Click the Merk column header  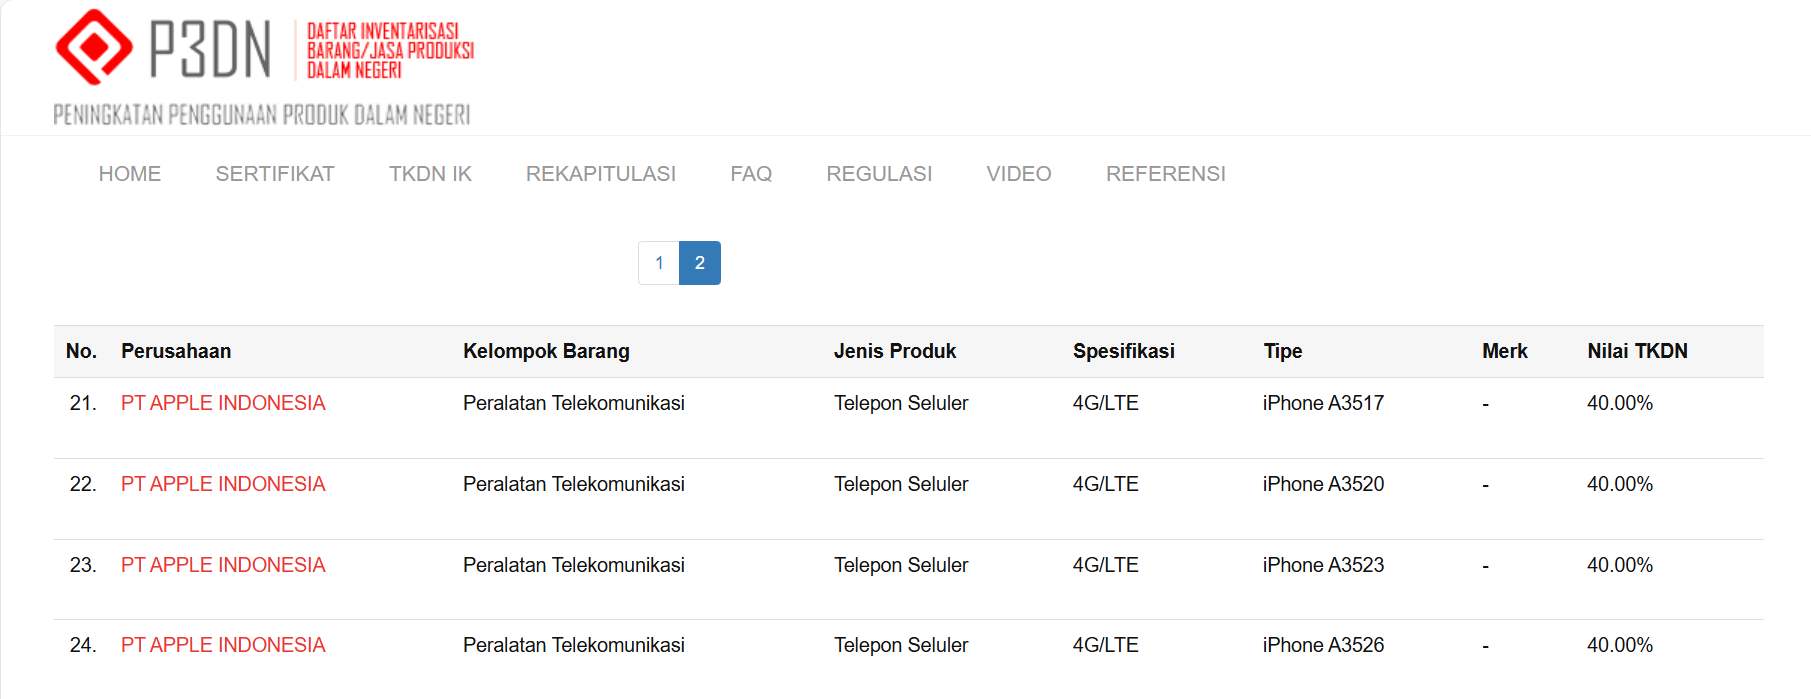tap(1505, 351)
